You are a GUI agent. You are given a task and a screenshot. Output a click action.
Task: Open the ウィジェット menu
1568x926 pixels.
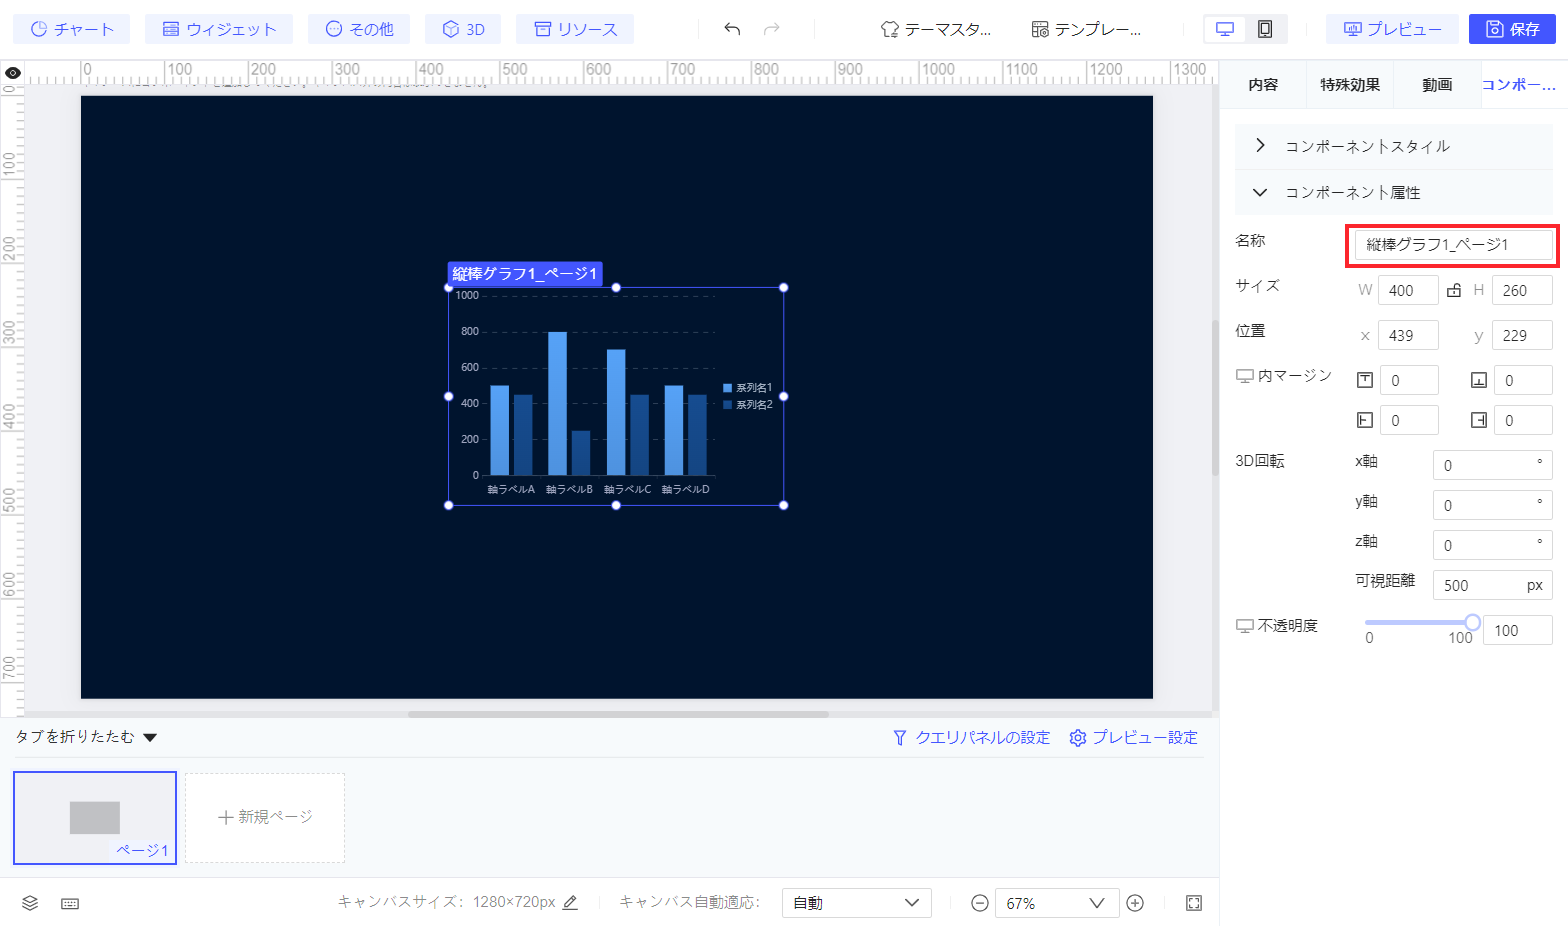click(219, 29)
